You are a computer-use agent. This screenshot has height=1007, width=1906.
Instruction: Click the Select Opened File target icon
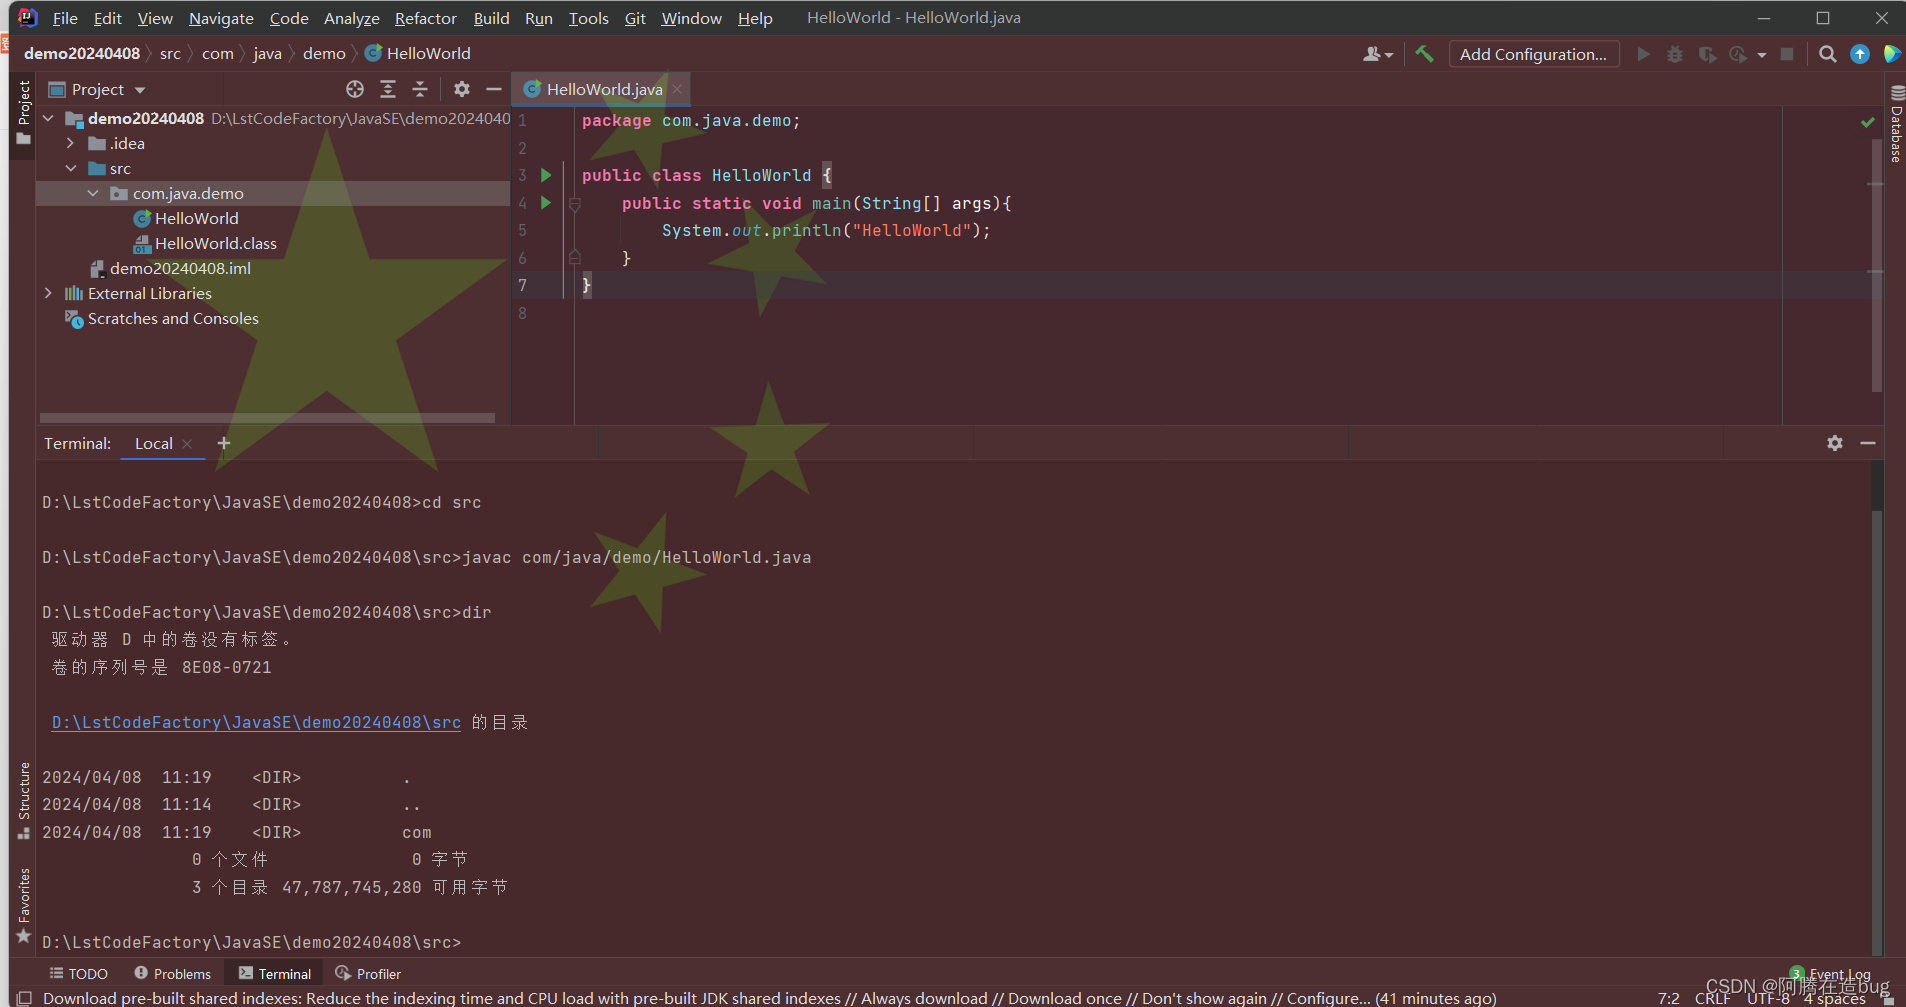point(355,89)
